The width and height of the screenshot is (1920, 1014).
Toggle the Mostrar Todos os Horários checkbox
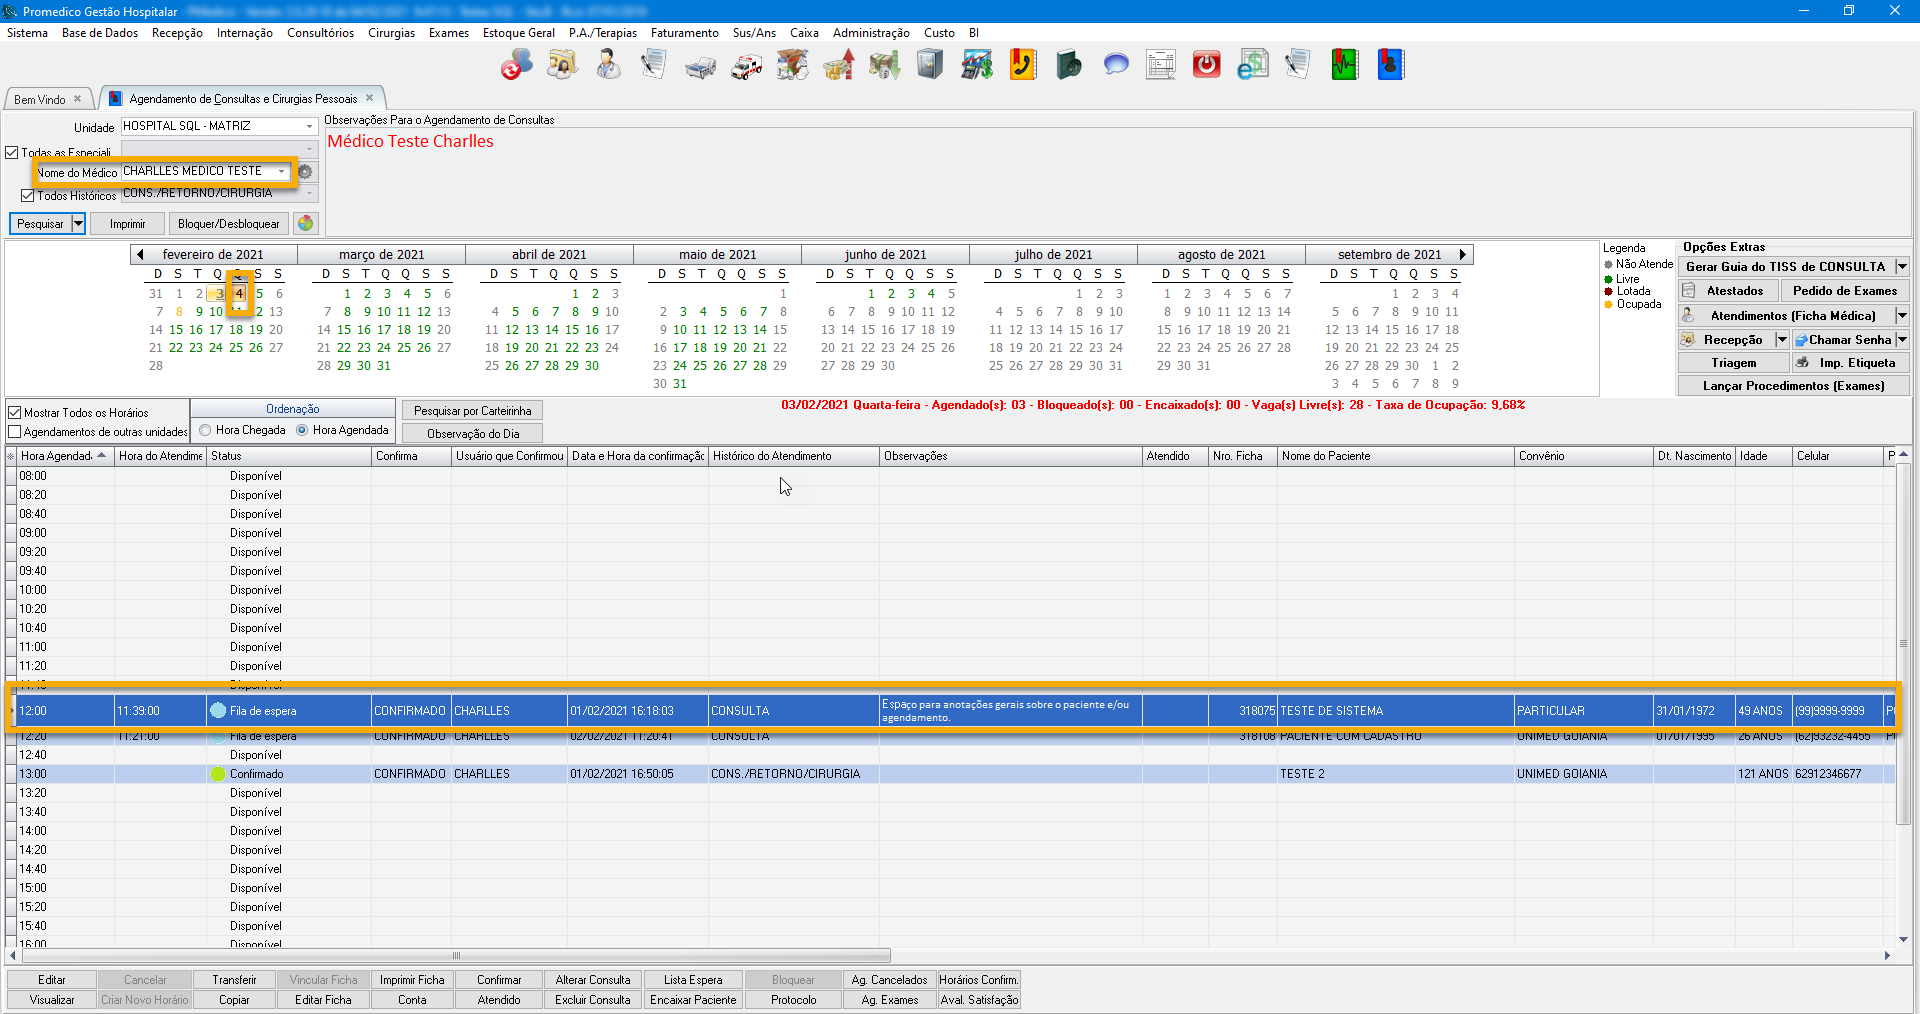click(x=15, y=412)
